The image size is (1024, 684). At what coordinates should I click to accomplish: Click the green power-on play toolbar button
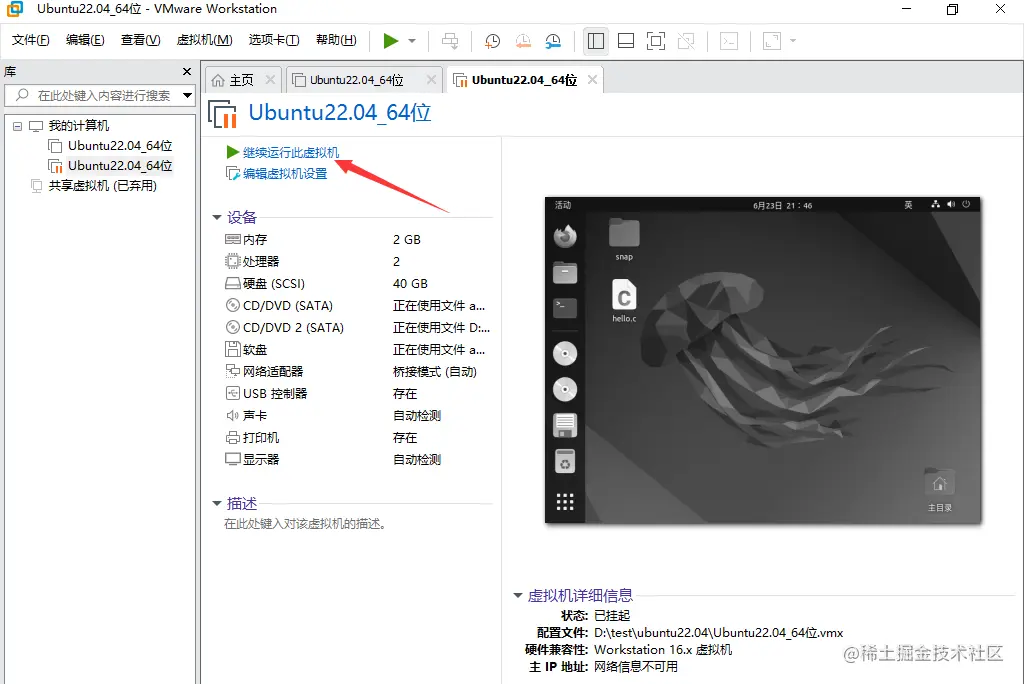[391, 41]
